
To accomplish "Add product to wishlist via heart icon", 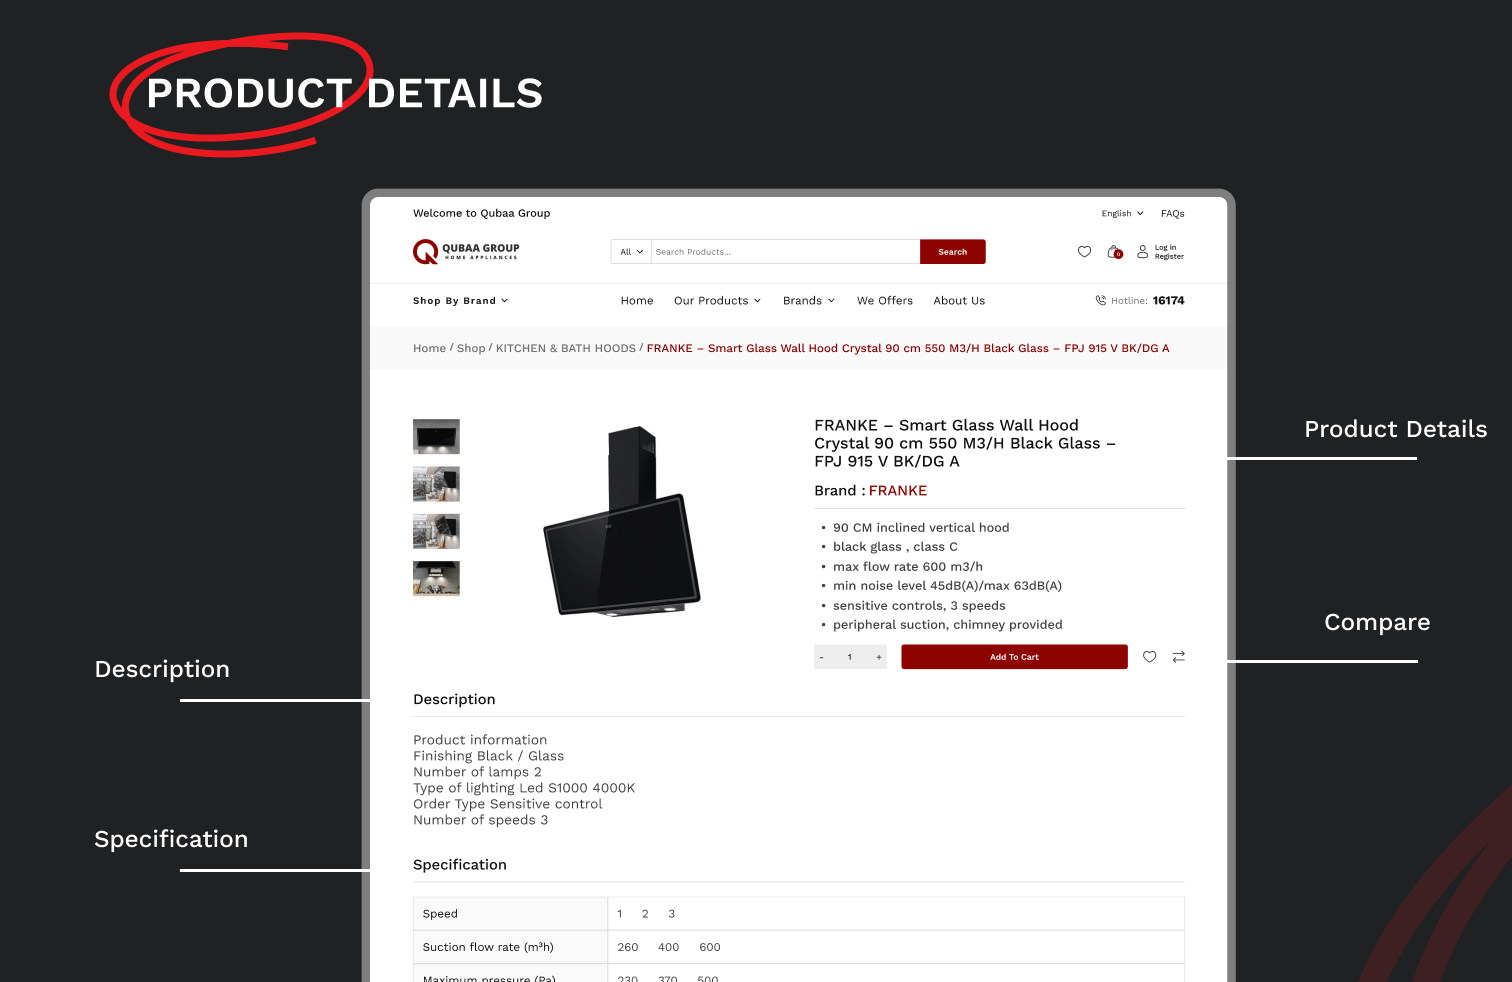I will (x=1150, y=657).
